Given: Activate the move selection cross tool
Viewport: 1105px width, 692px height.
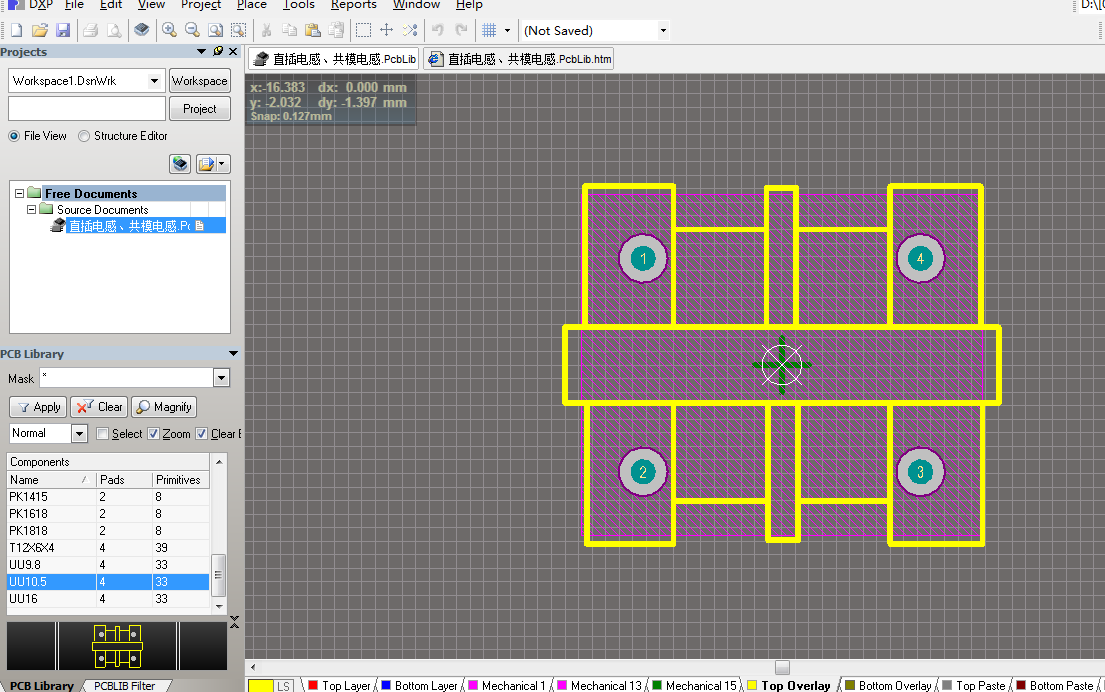Looking at the screenshot, I should pyautogui.click(x=386, y=30).
